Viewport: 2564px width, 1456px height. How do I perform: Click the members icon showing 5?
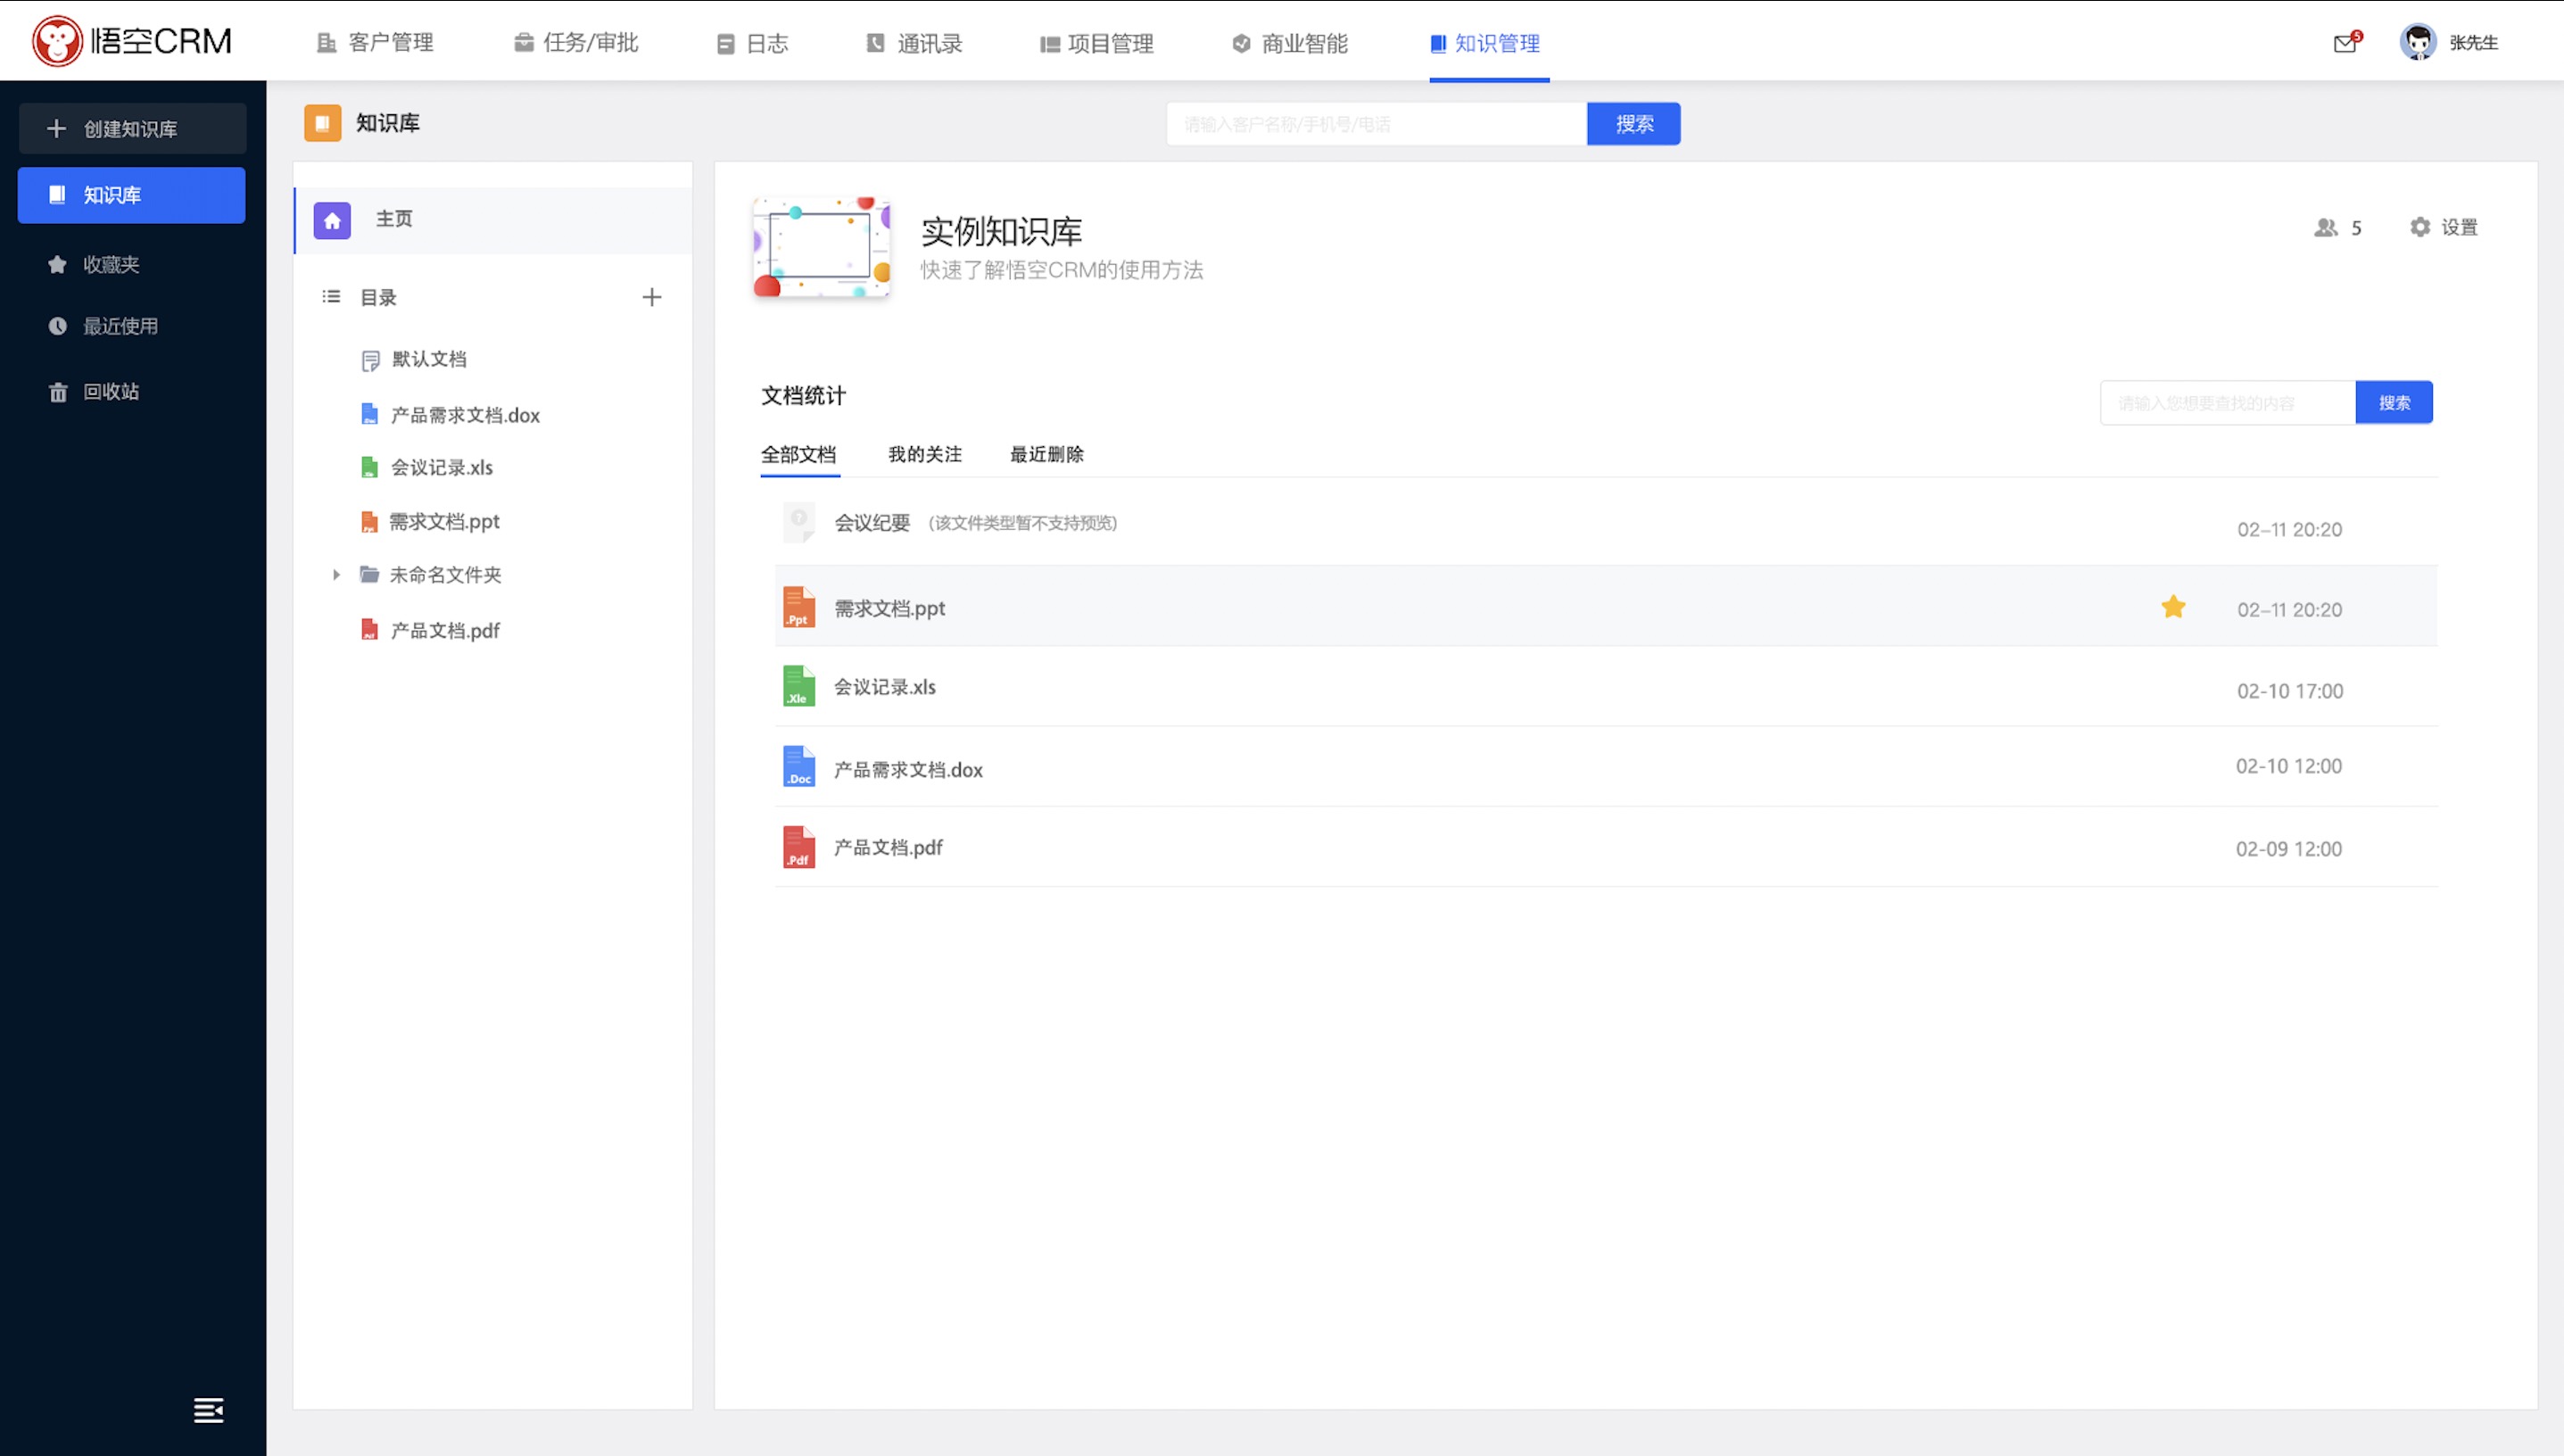pos(2326,228)
